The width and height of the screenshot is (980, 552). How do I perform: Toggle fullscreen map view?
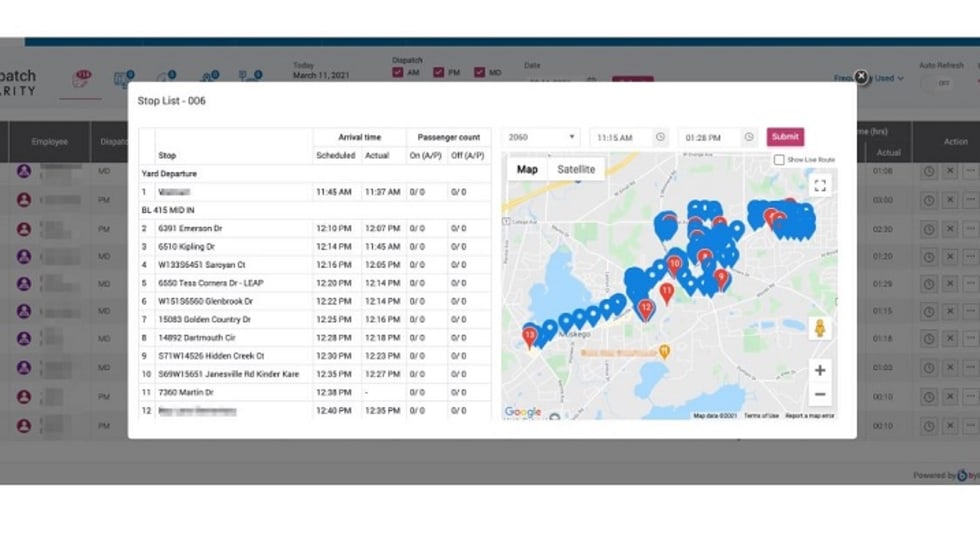click(820, 185)
